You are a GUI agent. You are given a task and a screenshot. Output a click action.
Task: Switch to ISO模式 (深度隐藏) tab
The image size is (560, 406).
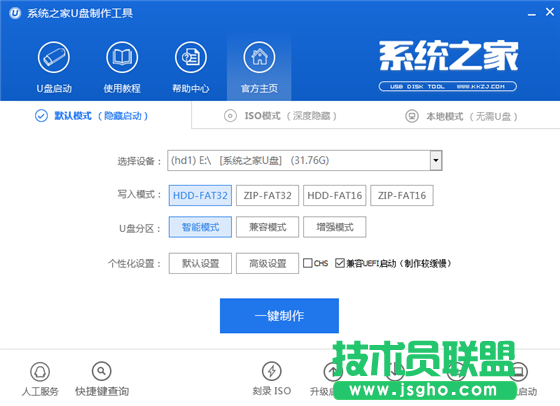(x=280, y=116)
